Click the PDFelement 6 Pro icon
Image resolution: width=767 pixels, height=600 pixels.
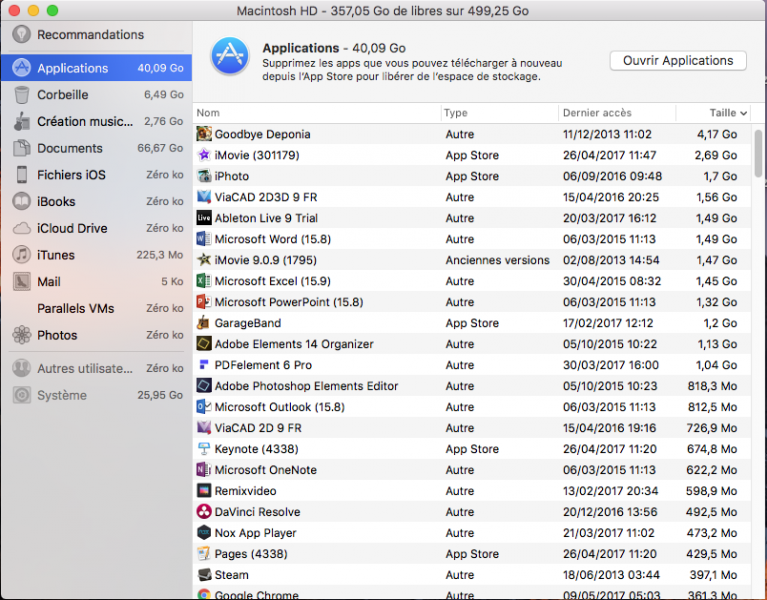[x=204, y=365]
